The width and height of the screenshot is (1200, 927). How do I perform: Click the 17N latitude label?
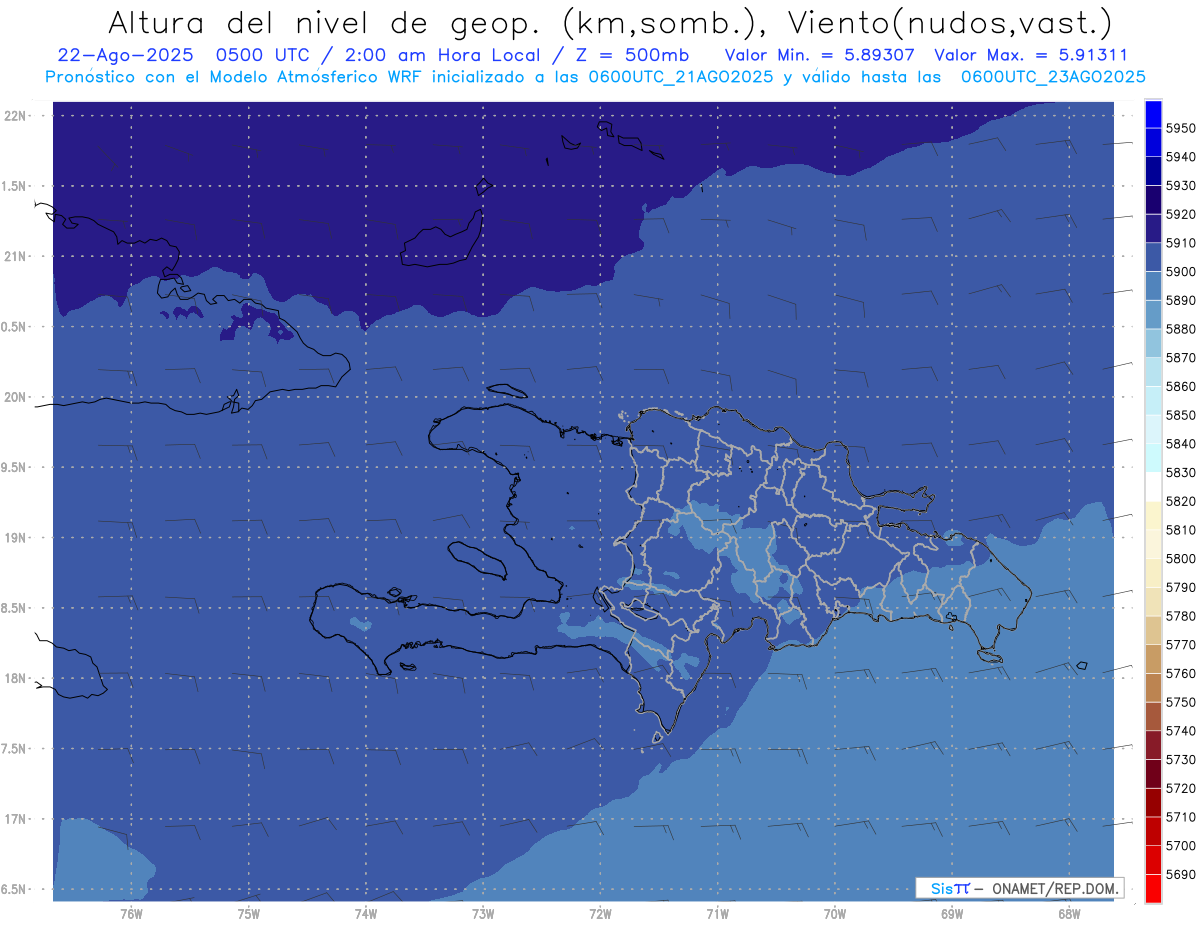pos(16,819)
